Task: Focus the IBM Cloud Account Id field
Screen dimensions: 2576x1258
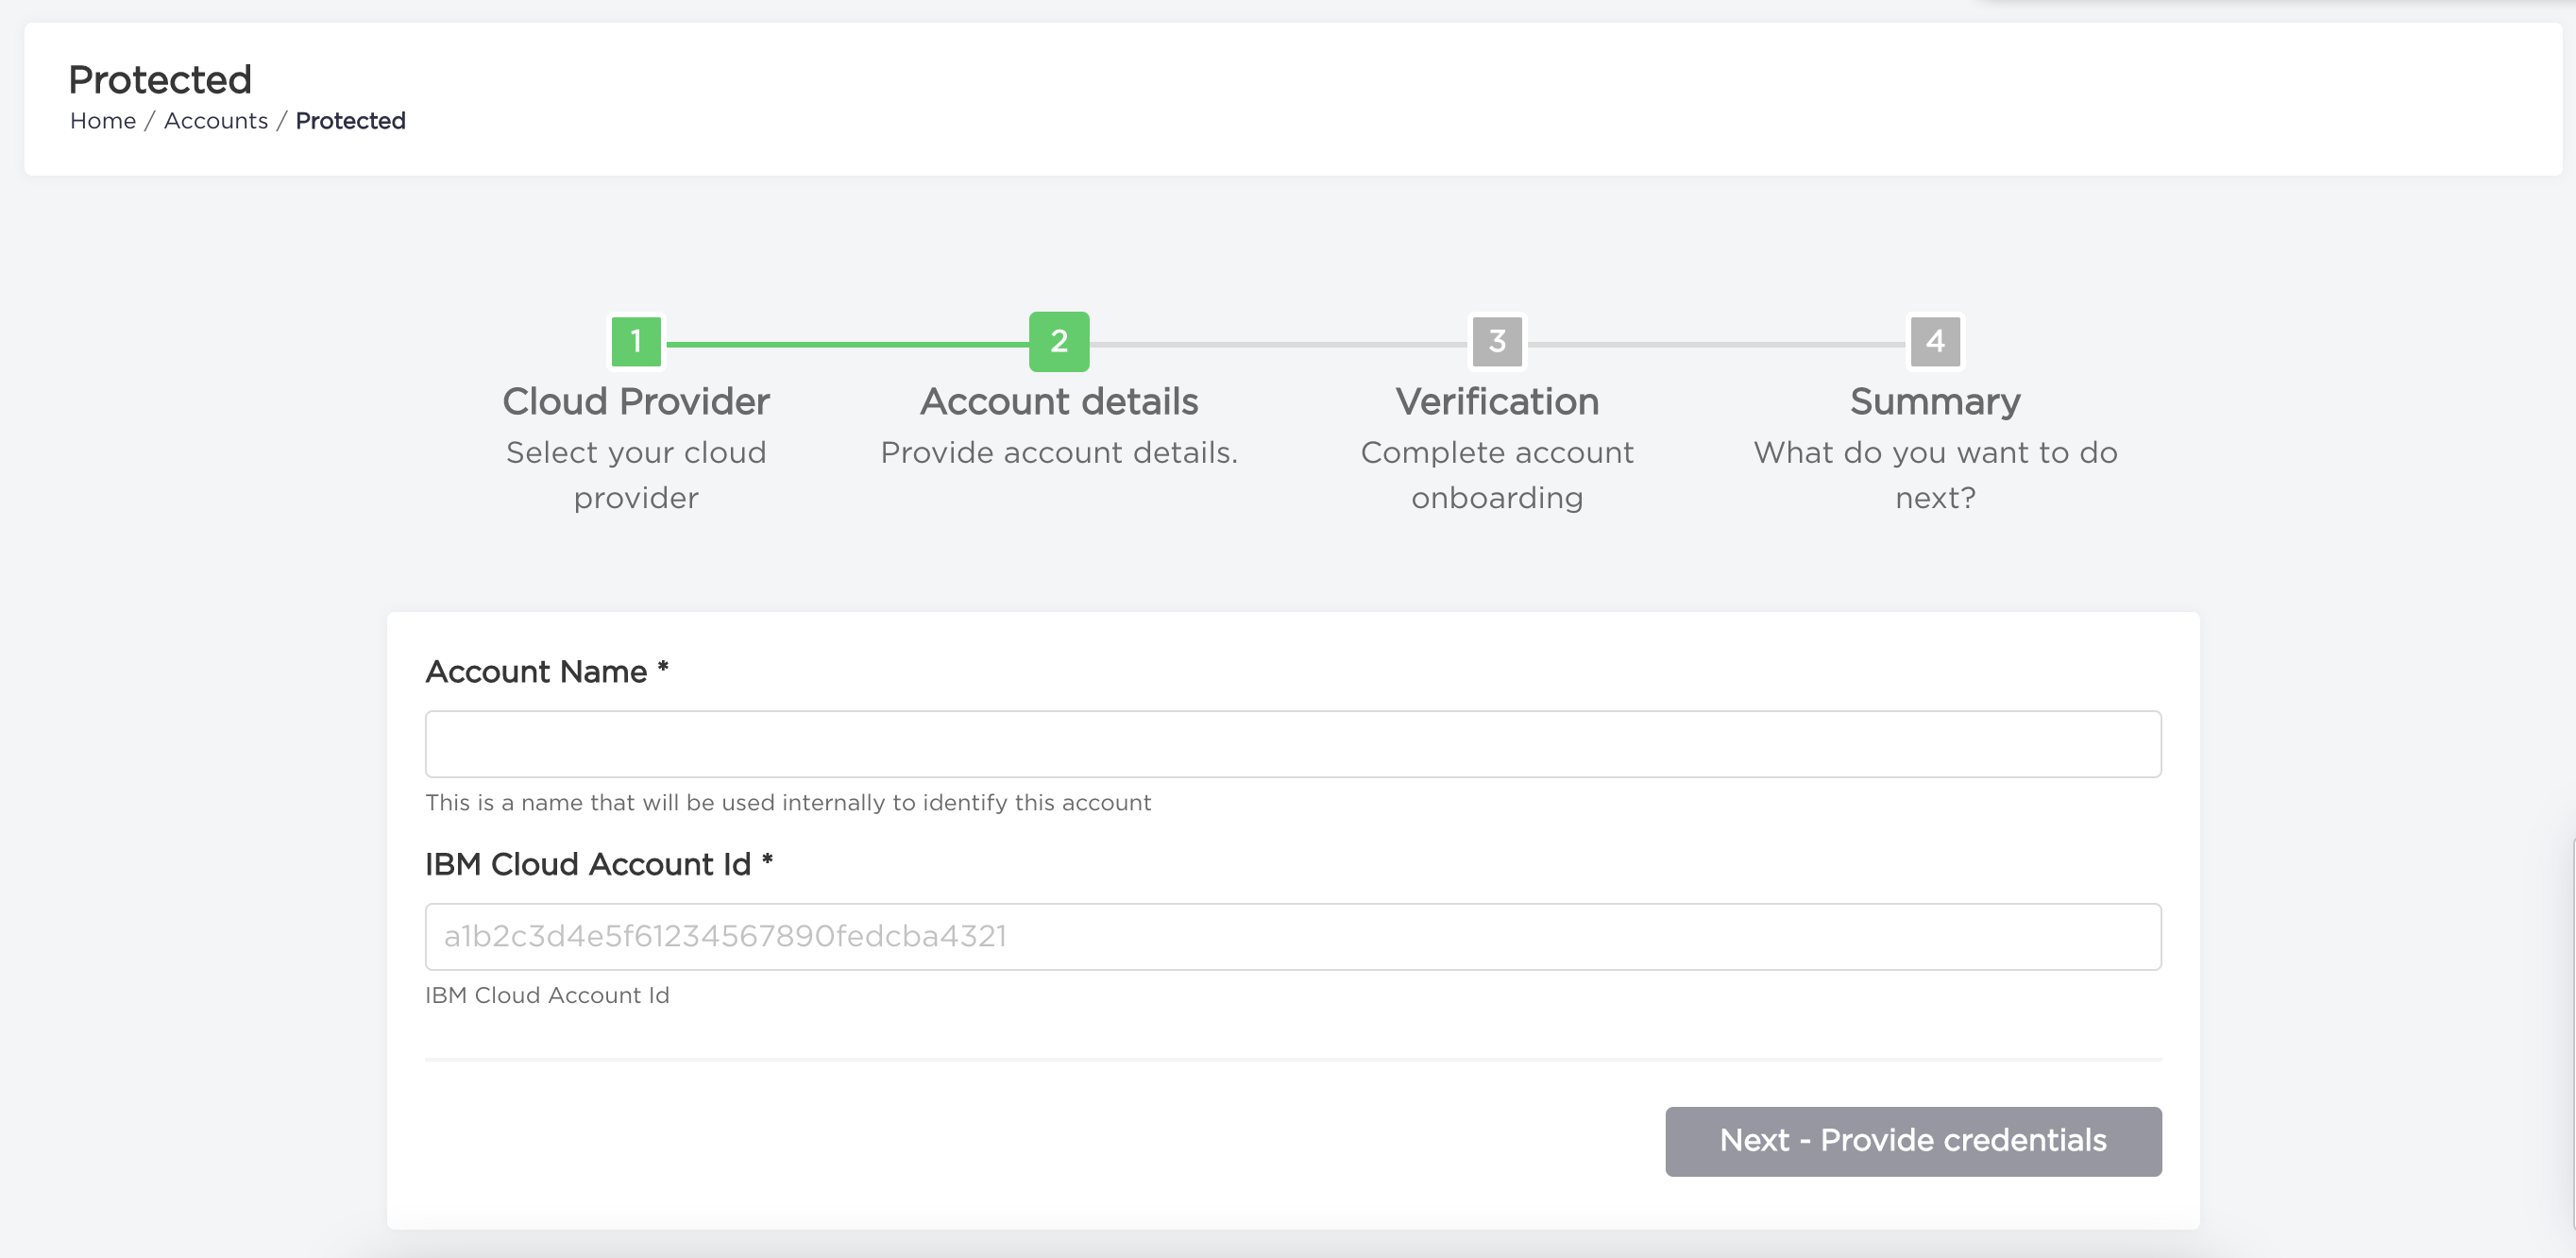Action: 1292,935
